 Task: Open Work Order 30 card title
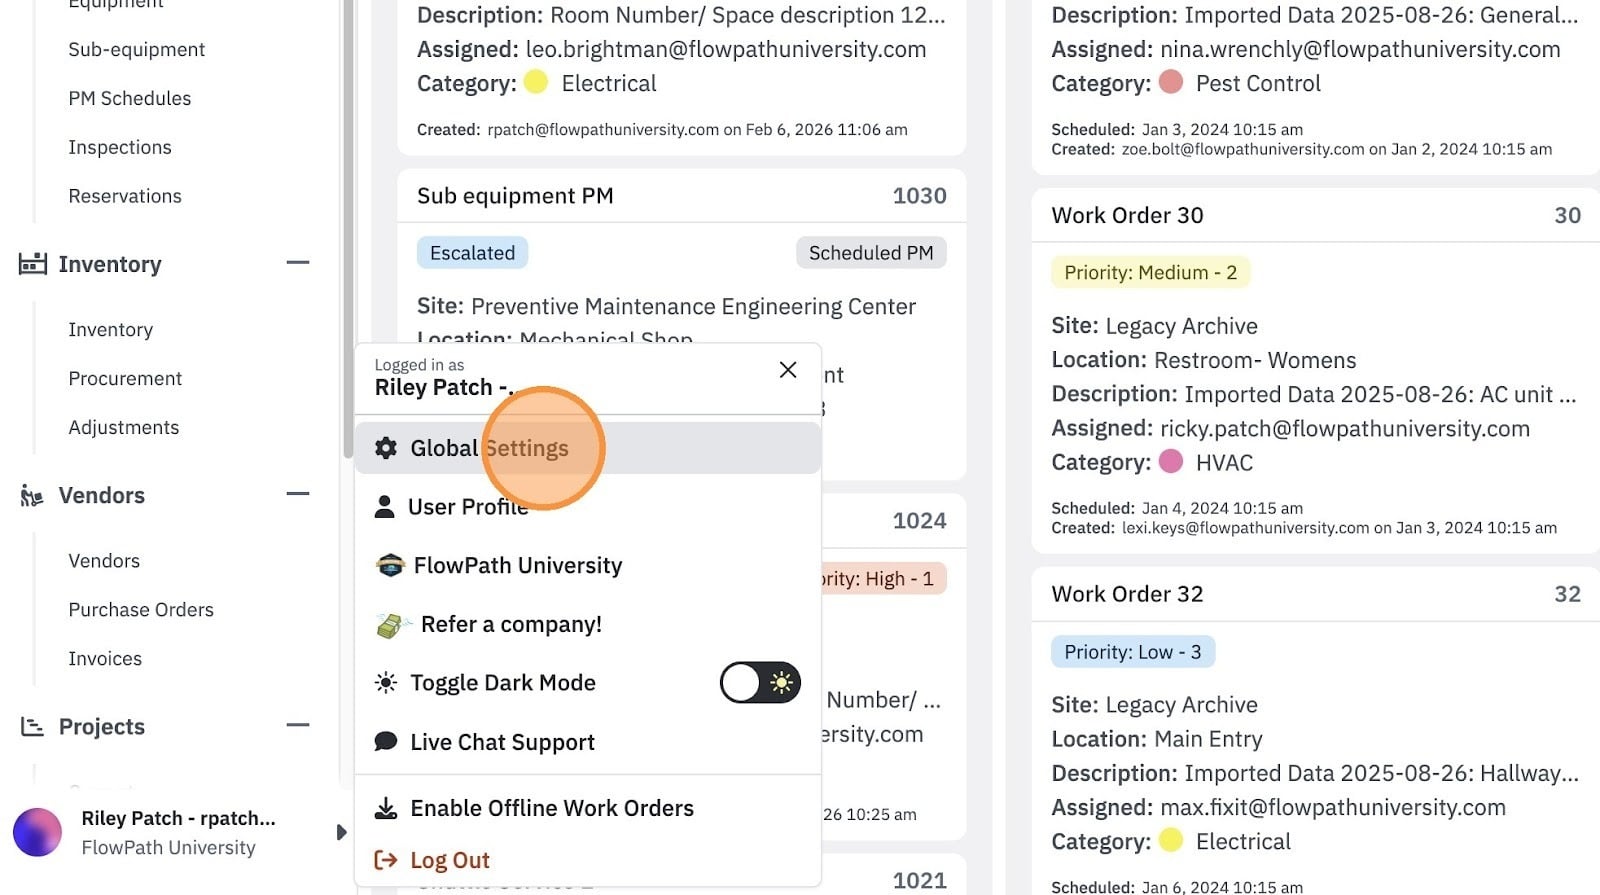(x=1127, y=215)
